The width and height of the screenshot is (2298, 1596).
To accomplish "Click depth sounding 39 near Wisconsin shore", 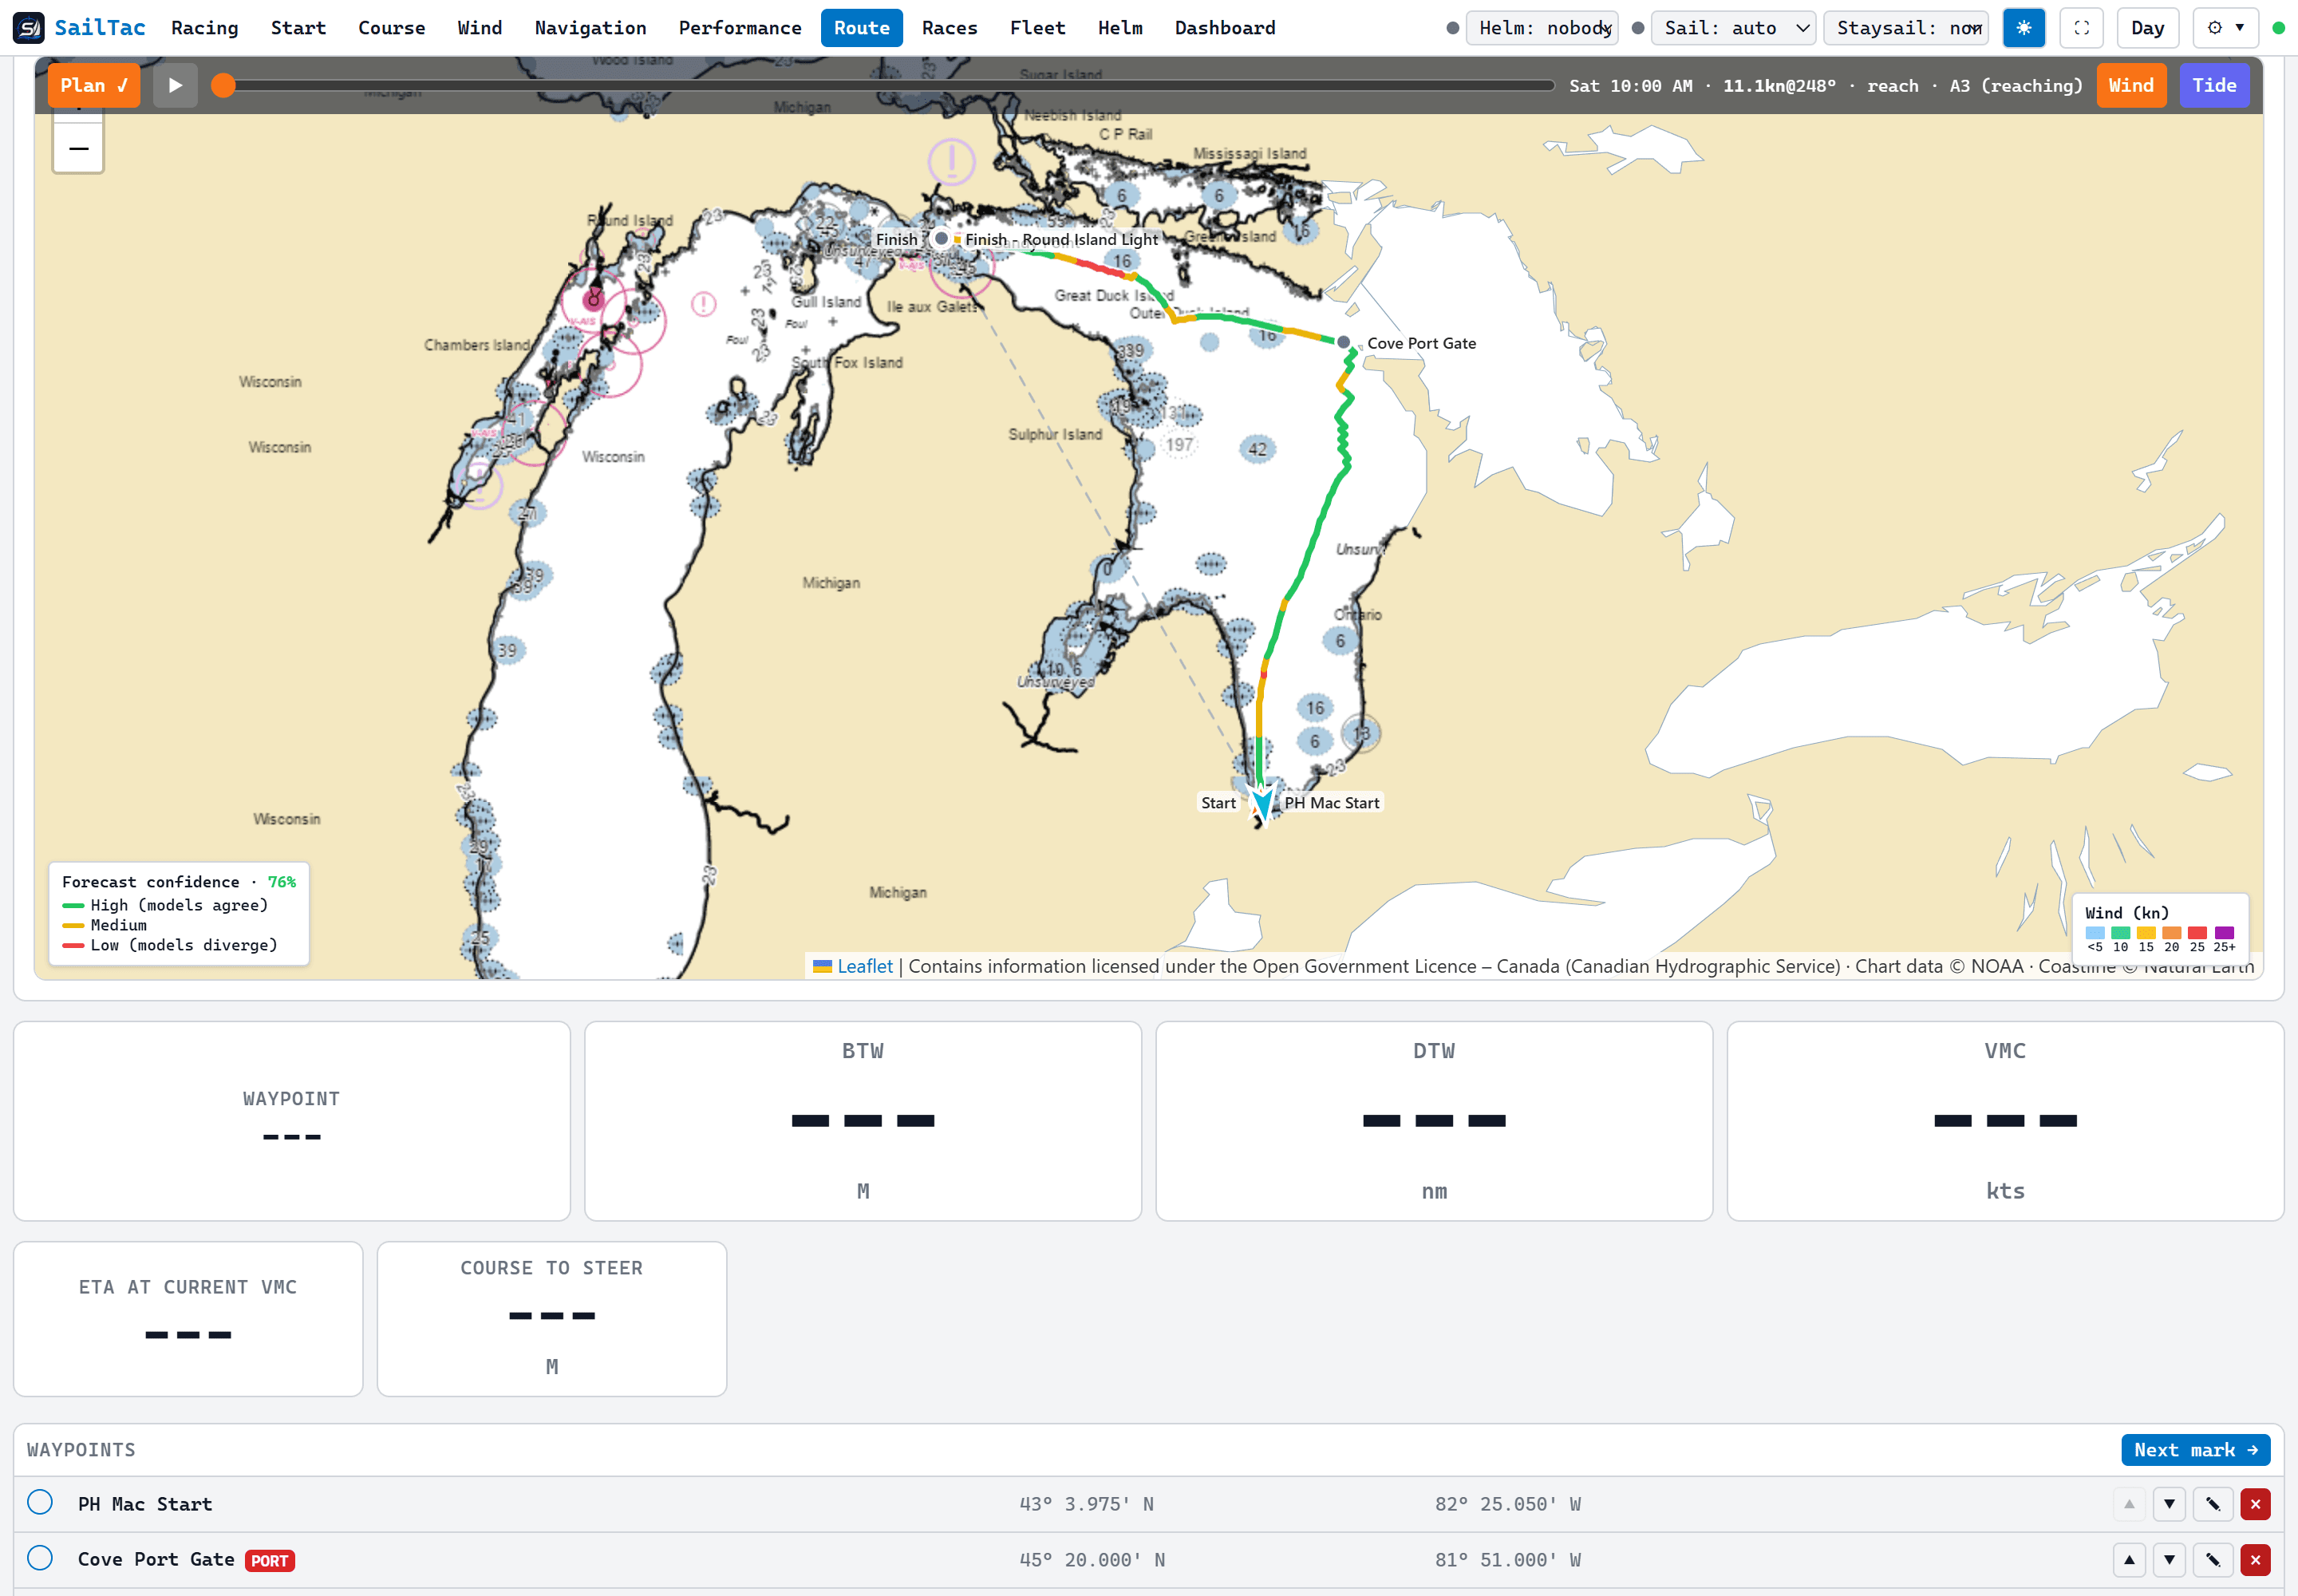I will (x=507, y=650).
